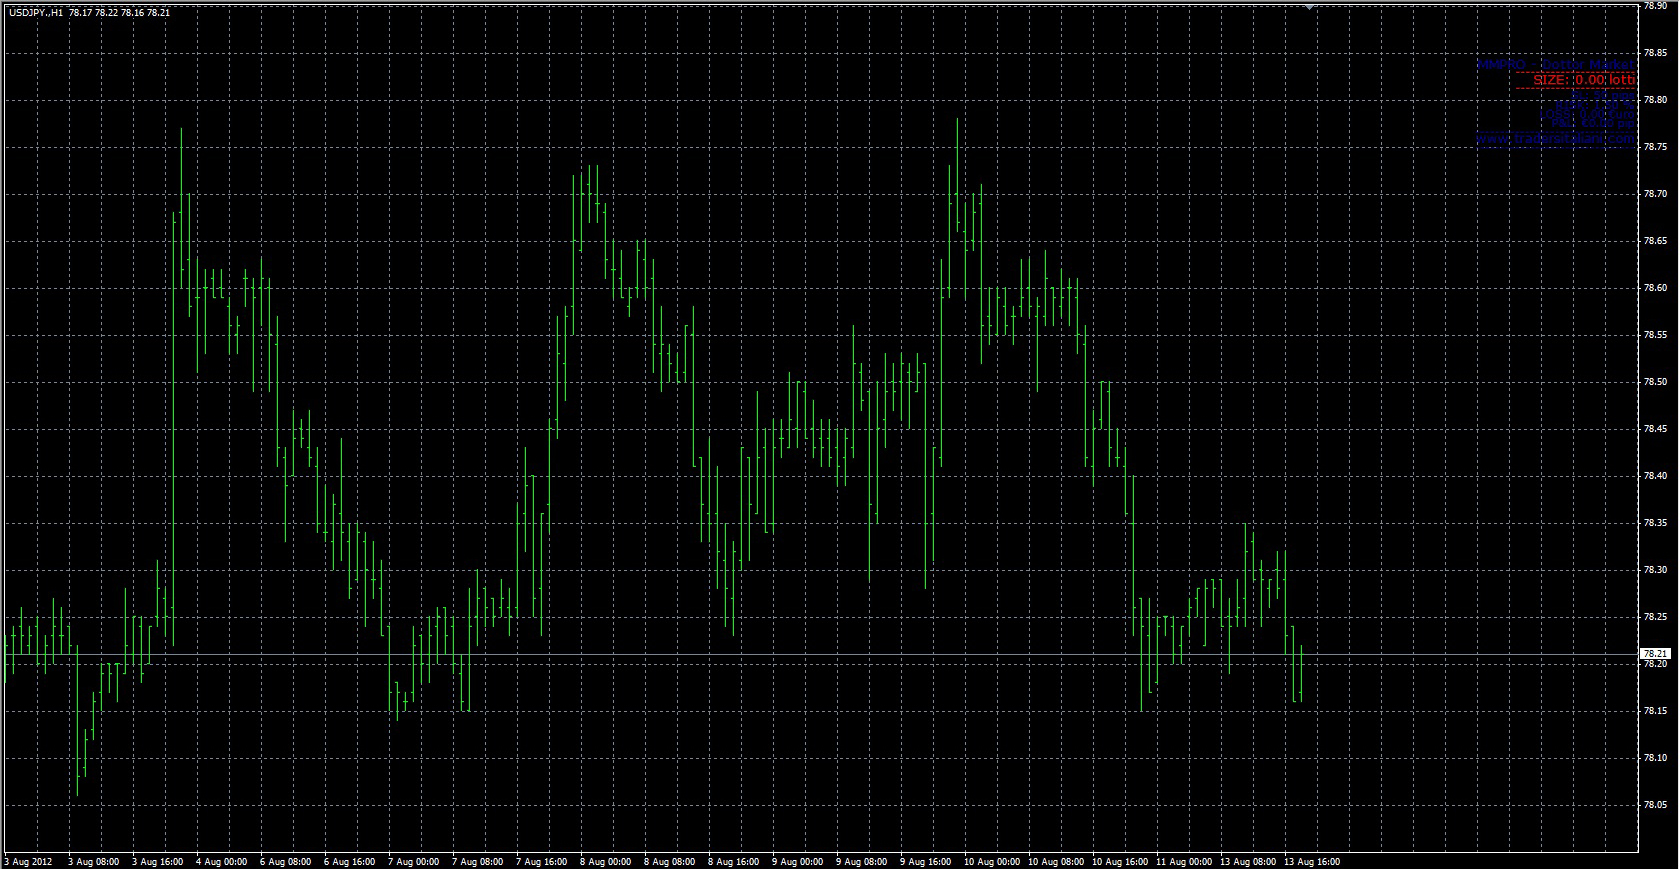Select the current bid price tag 78.21
This screenshot has height=869, width=1680.
tap(1655, 654)
